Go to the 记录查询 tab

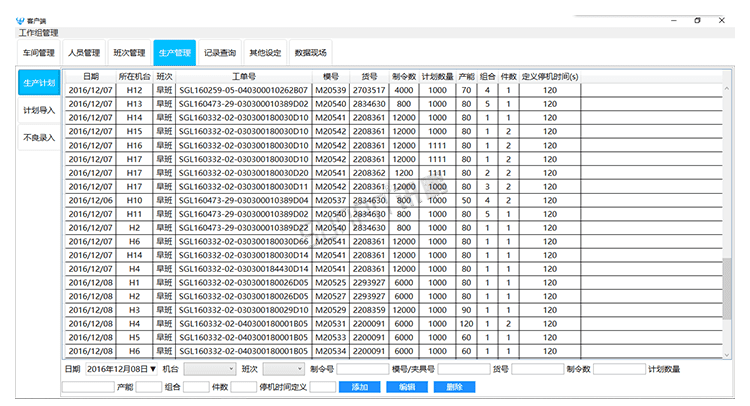[220, 53]
